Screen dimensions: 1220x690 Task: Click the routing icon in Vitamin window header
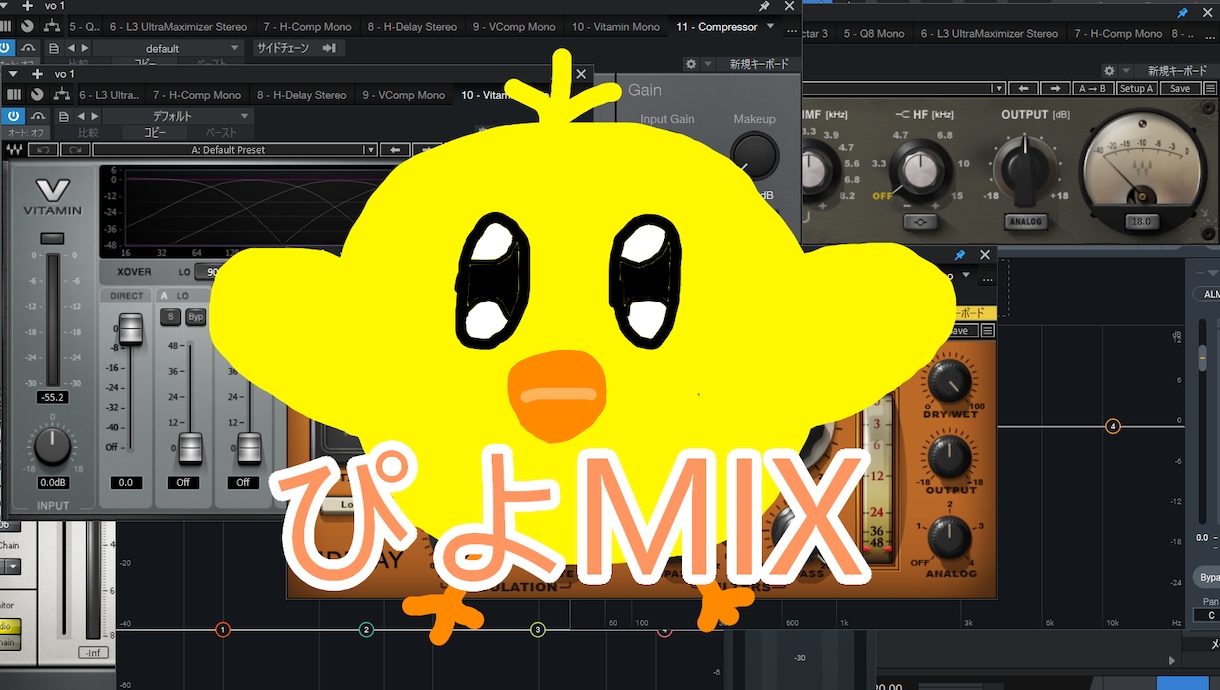62,95
